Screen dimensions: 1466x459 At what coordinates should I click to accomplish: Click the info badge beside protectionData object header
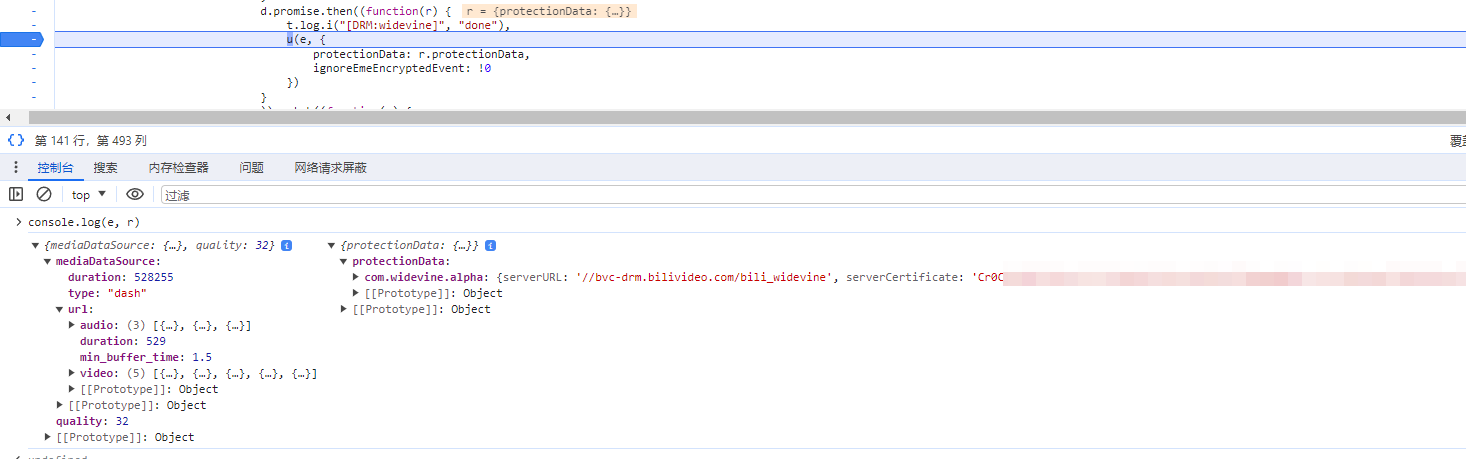(491, 245)
